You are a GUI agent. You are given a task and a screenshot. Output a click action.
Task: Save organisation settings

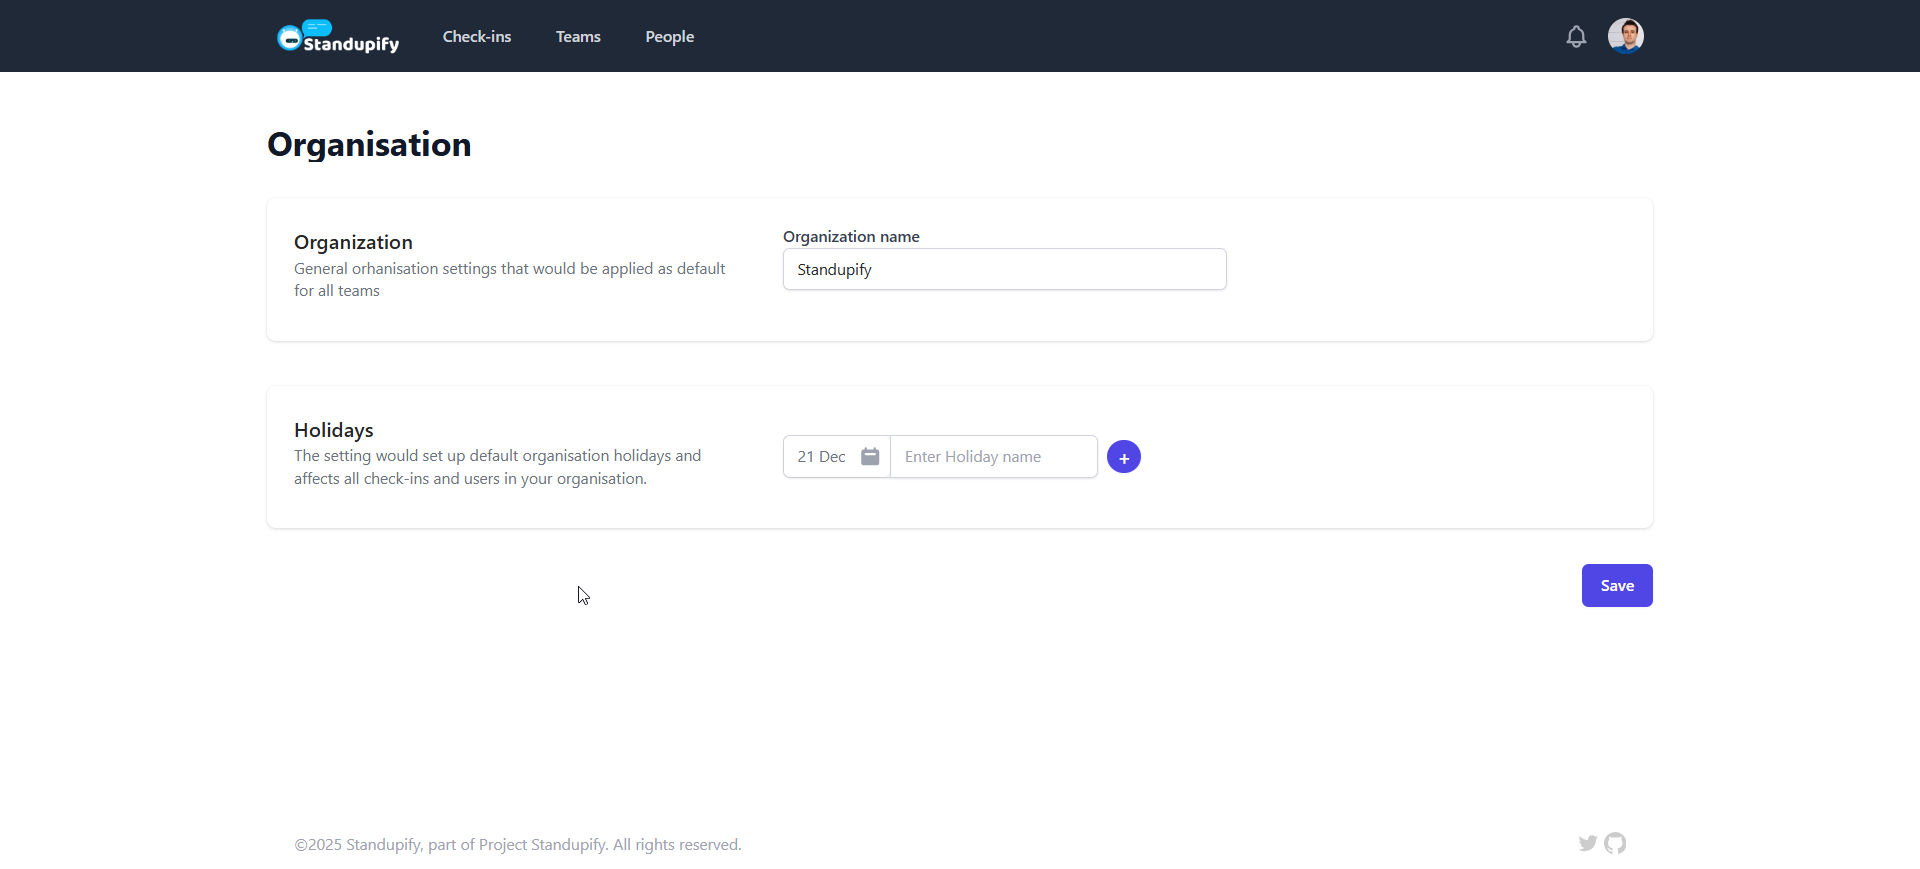[1617, 585]
